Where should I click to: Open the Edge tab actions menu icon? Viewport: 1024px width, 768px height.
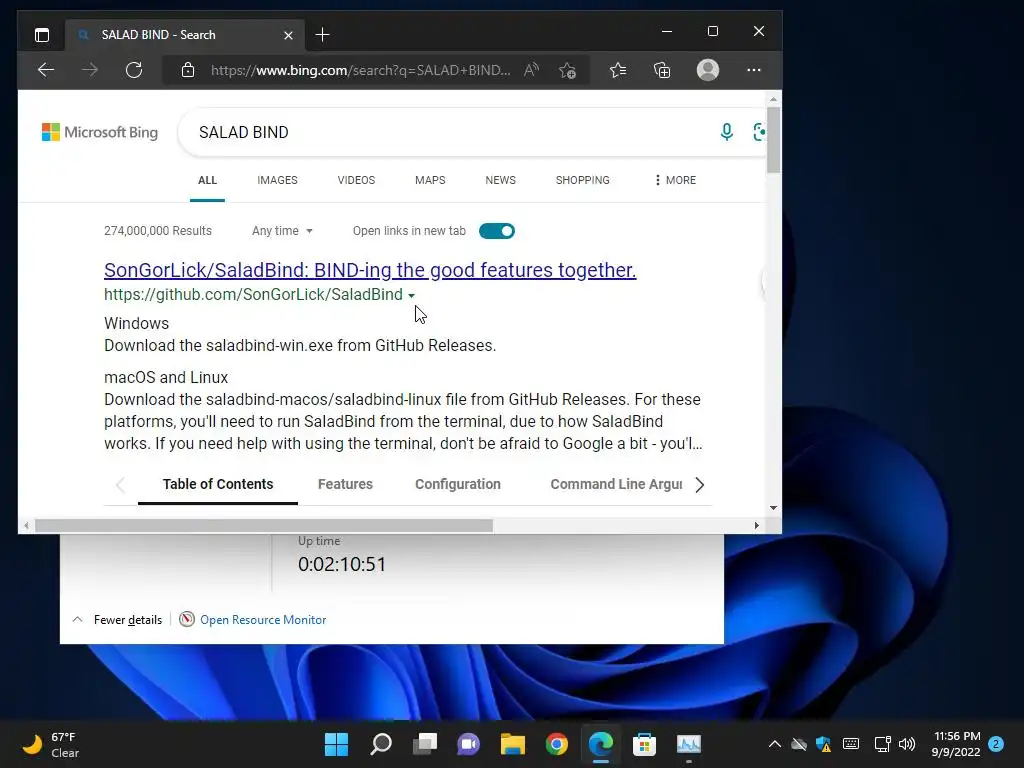[x=42, y=35]
